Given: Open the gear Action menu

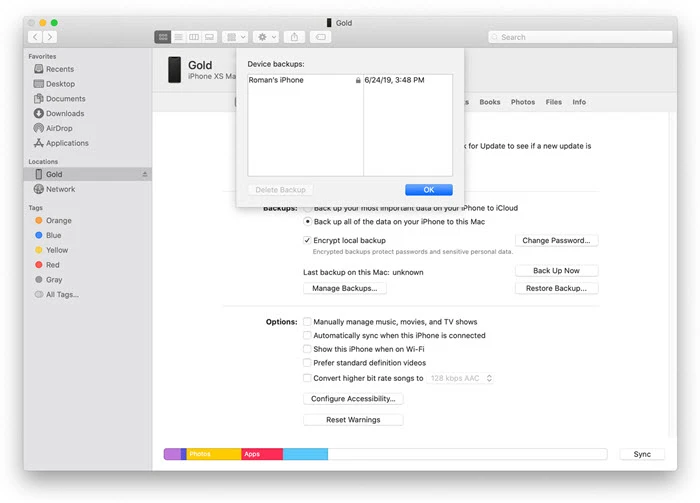Looking at the screenshot, I should 267,37.
